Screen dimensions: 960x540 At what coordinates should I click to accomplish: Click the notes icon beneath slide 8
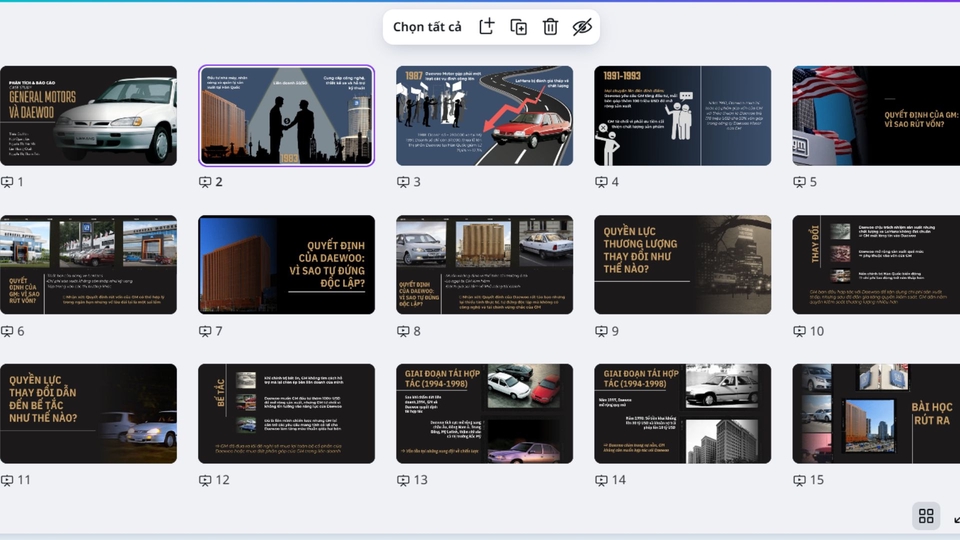tap(404, 331)
